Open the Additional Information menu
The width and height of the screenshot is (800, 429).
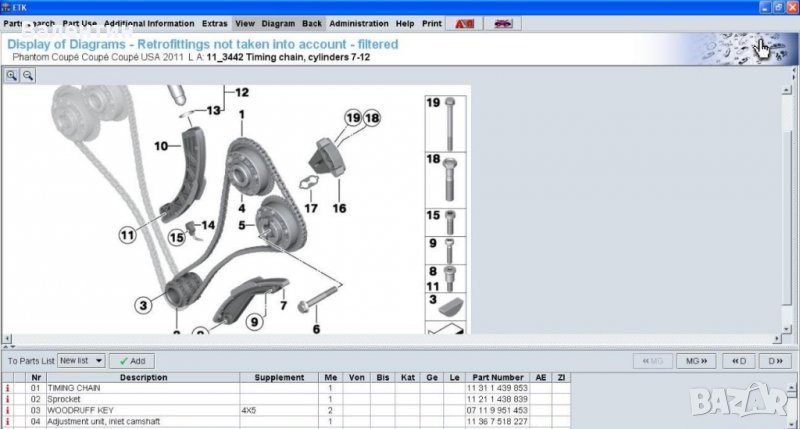[x=149, y=22]
